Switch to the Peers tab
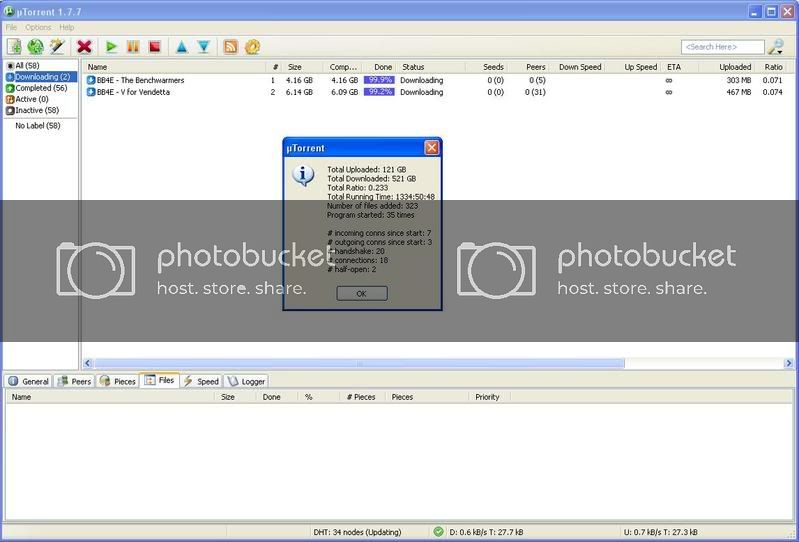This screenshot has width=799, height=542. (x=74, y=381)
